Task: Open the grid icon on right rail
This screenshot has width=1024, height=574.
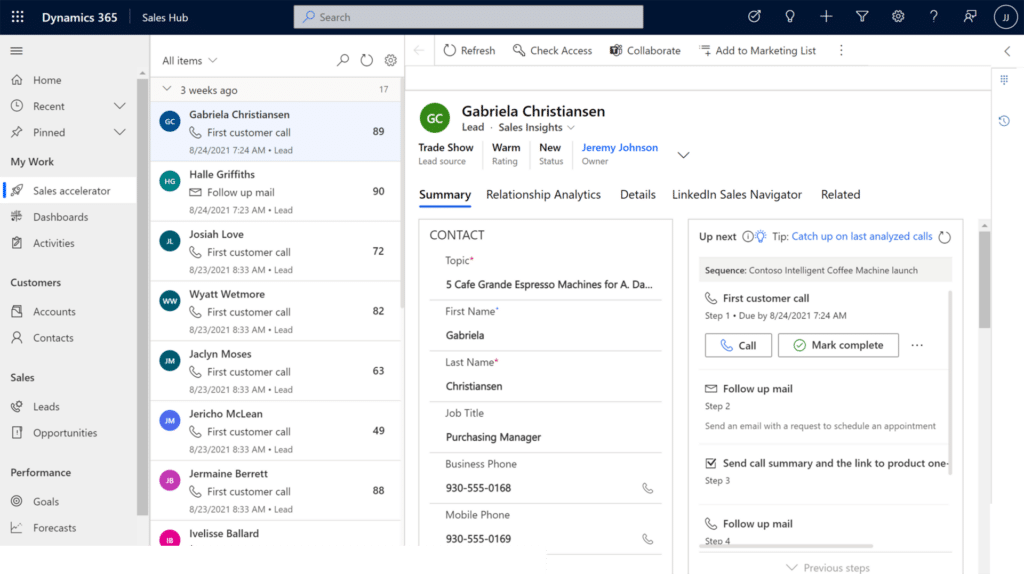Action: 1004,80
